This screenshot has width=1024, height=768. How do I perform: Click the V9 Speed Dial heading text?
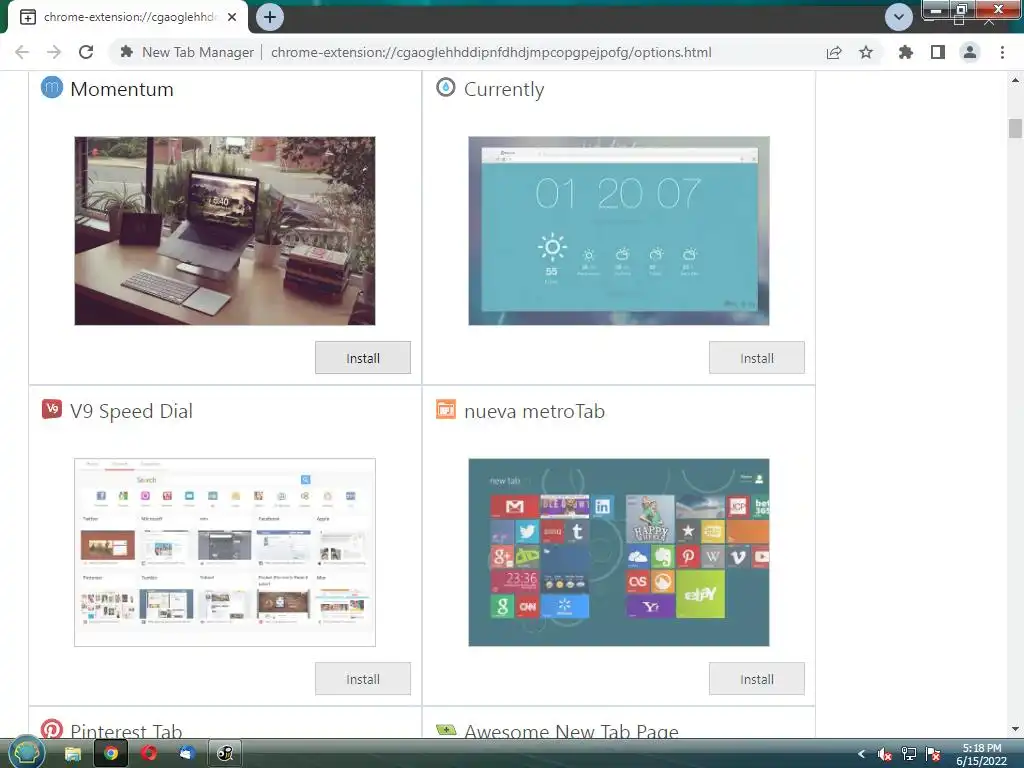(131, 411)
